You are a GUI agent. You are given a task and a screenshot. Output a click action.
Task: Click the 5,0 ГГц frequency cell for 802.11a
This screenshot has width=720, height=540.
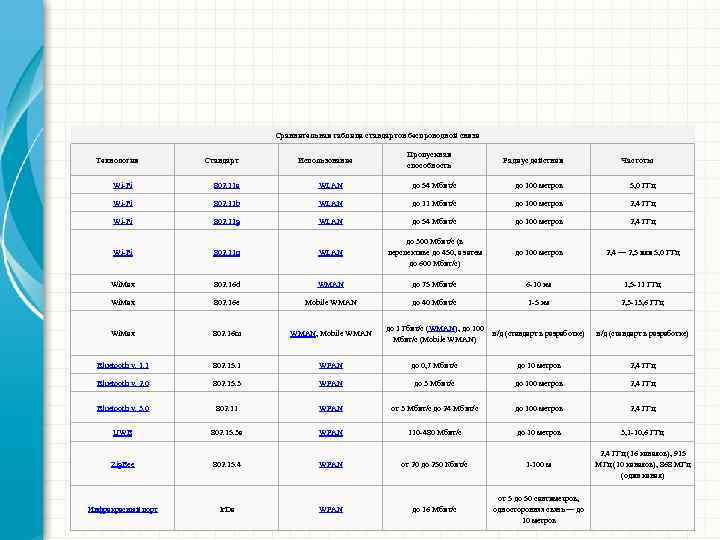click(x=642, y=186)
